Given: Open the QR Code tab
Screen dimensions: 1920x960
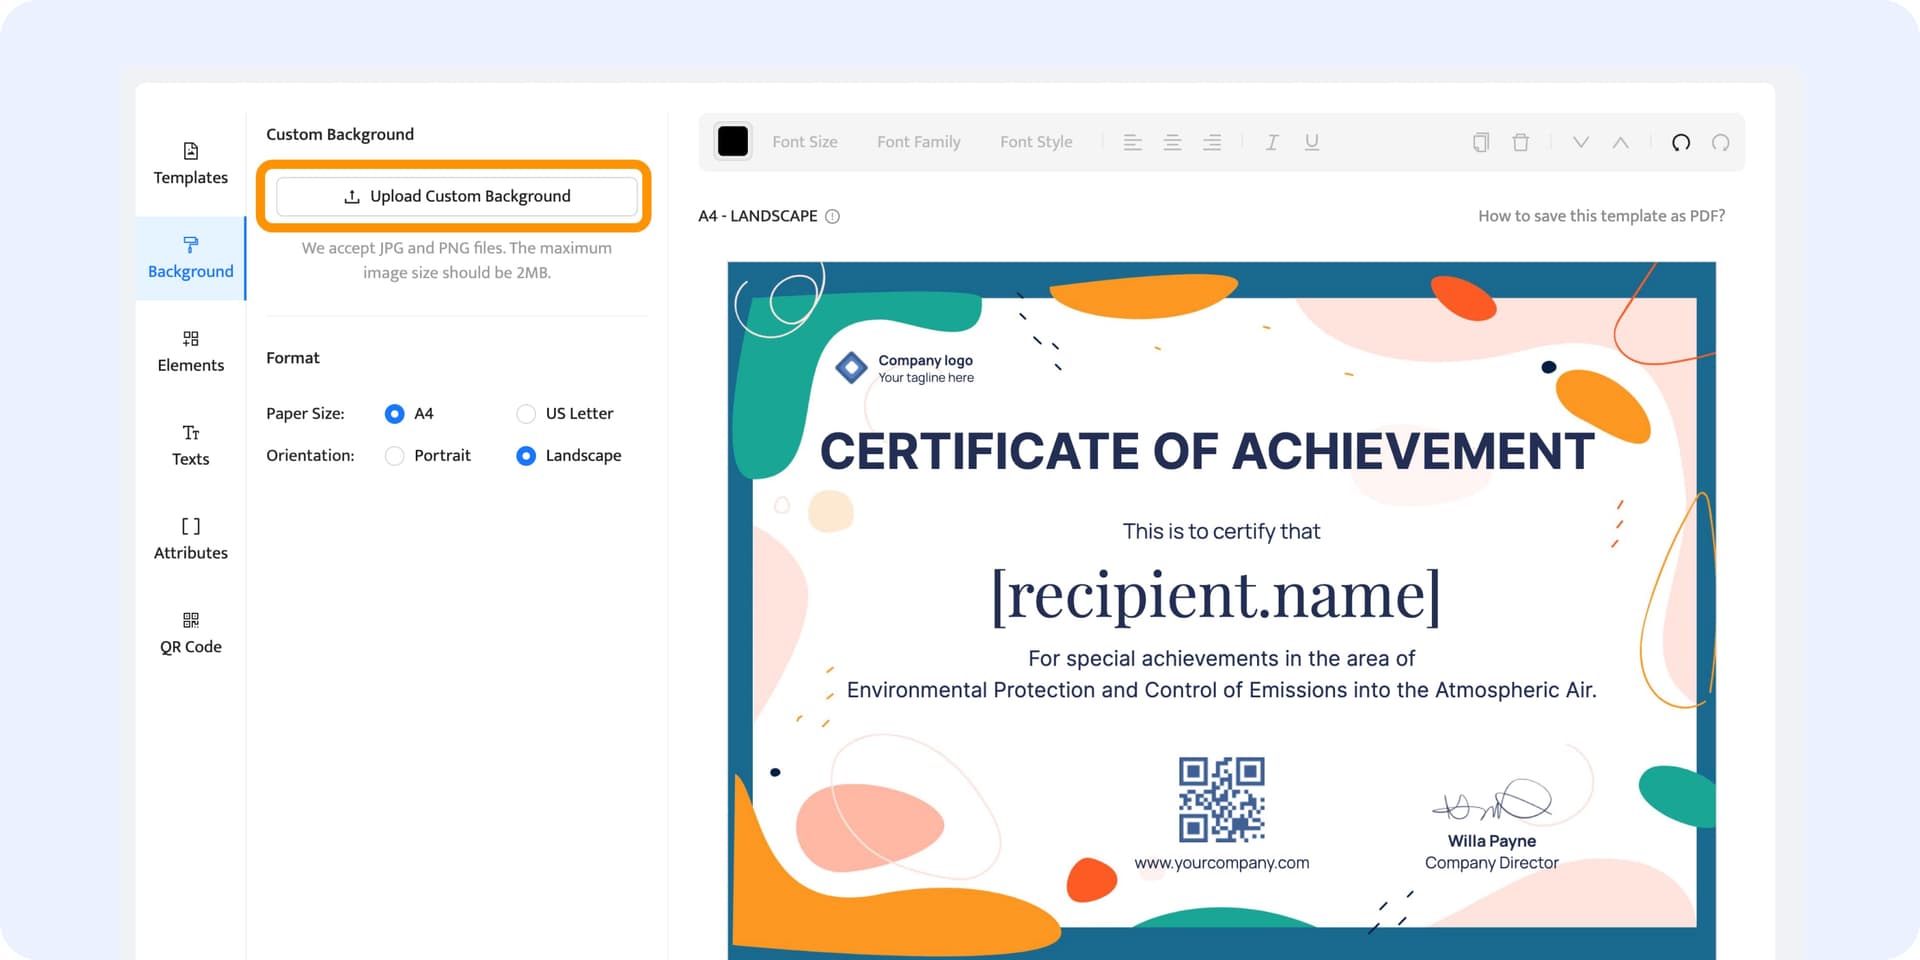Looking at the screenshot, I should (x=190, y=633).
